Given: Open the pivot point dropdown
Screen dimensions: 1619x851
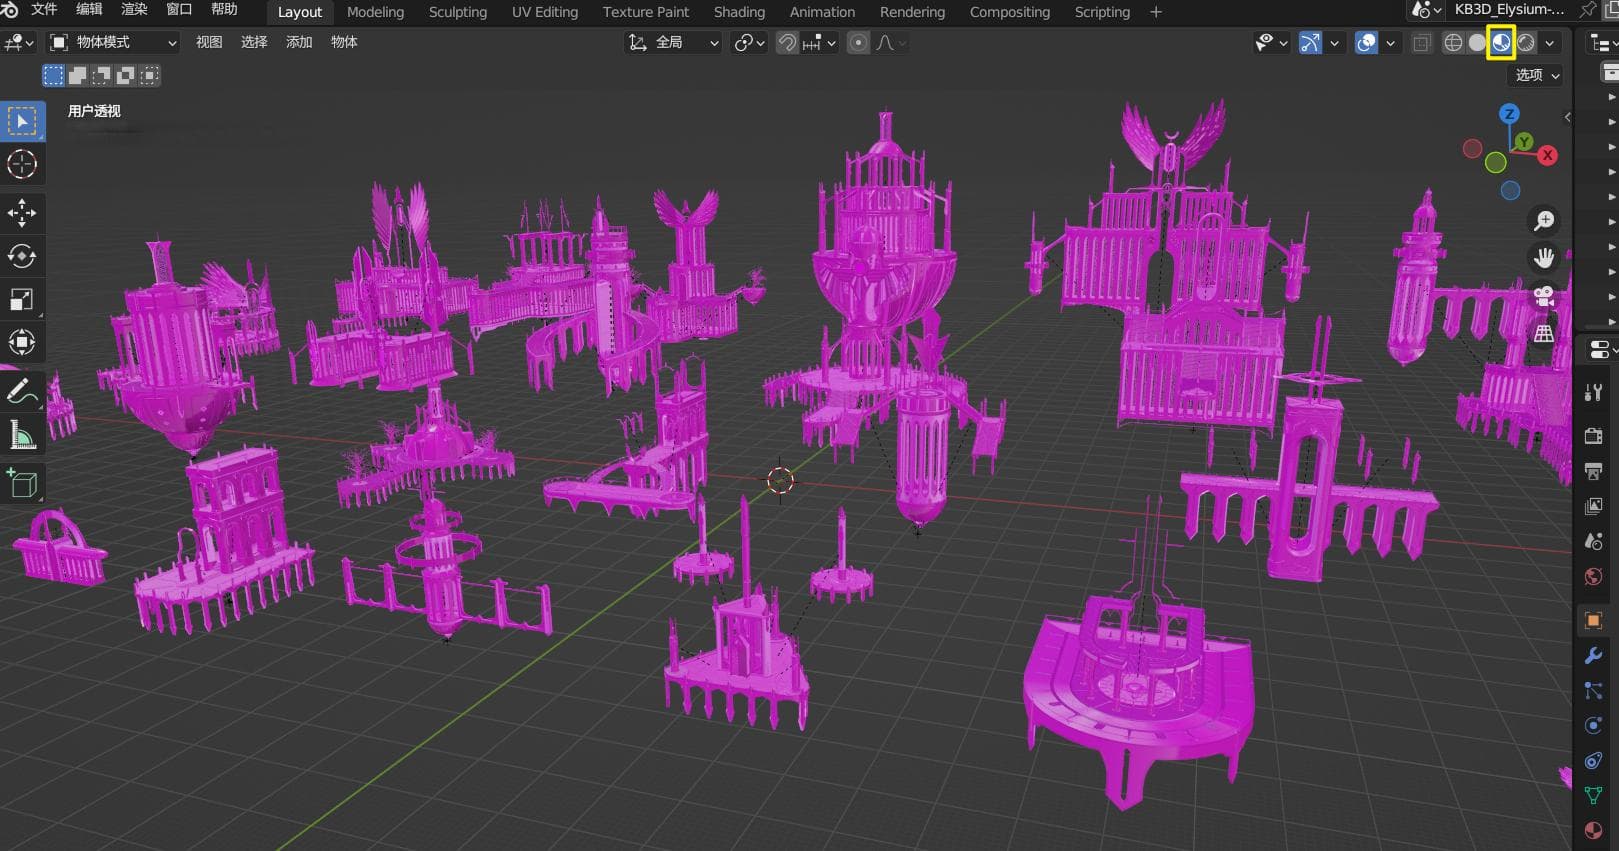Looking at the screenshot, I should pos(749,43).
